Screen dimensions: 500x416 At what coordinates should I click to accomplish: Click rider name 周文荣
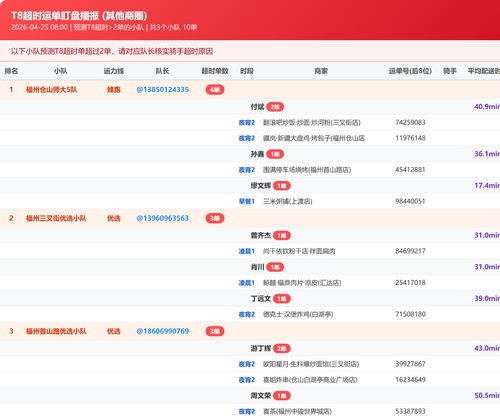pos(261,396)
